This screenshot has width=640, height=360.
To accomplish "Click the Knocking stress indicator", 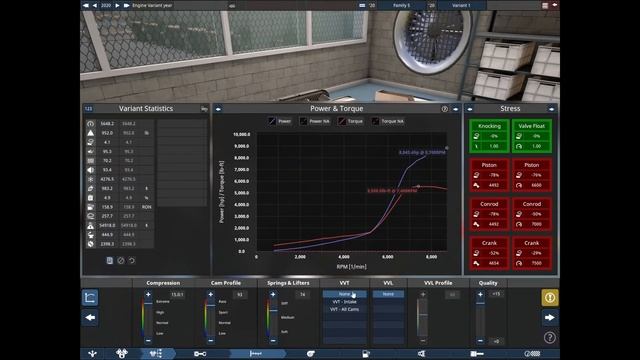I will [x=489, y=136].
